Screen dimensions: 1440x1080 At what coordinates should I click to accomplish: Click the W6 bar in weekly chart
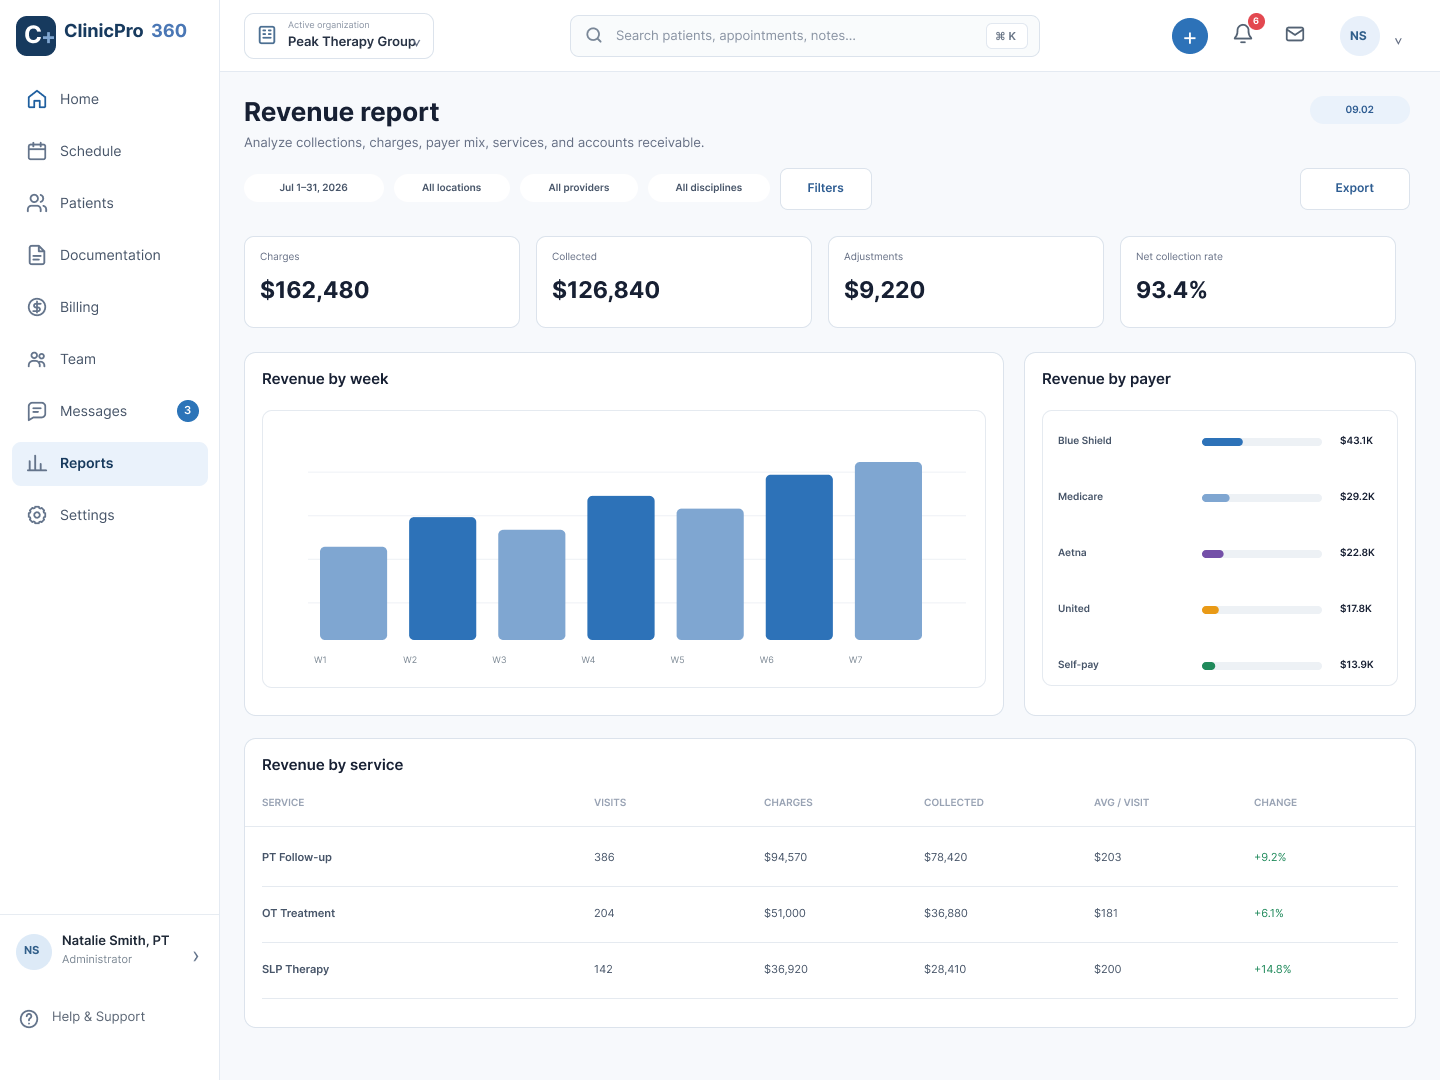[x=799, y=557]
